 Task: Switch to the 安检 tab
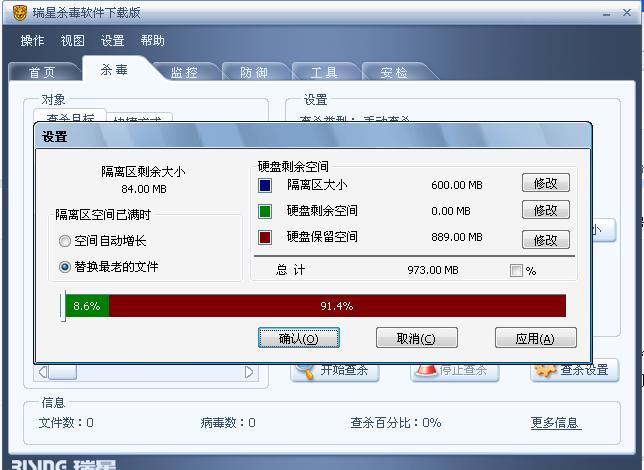[393, 72]
